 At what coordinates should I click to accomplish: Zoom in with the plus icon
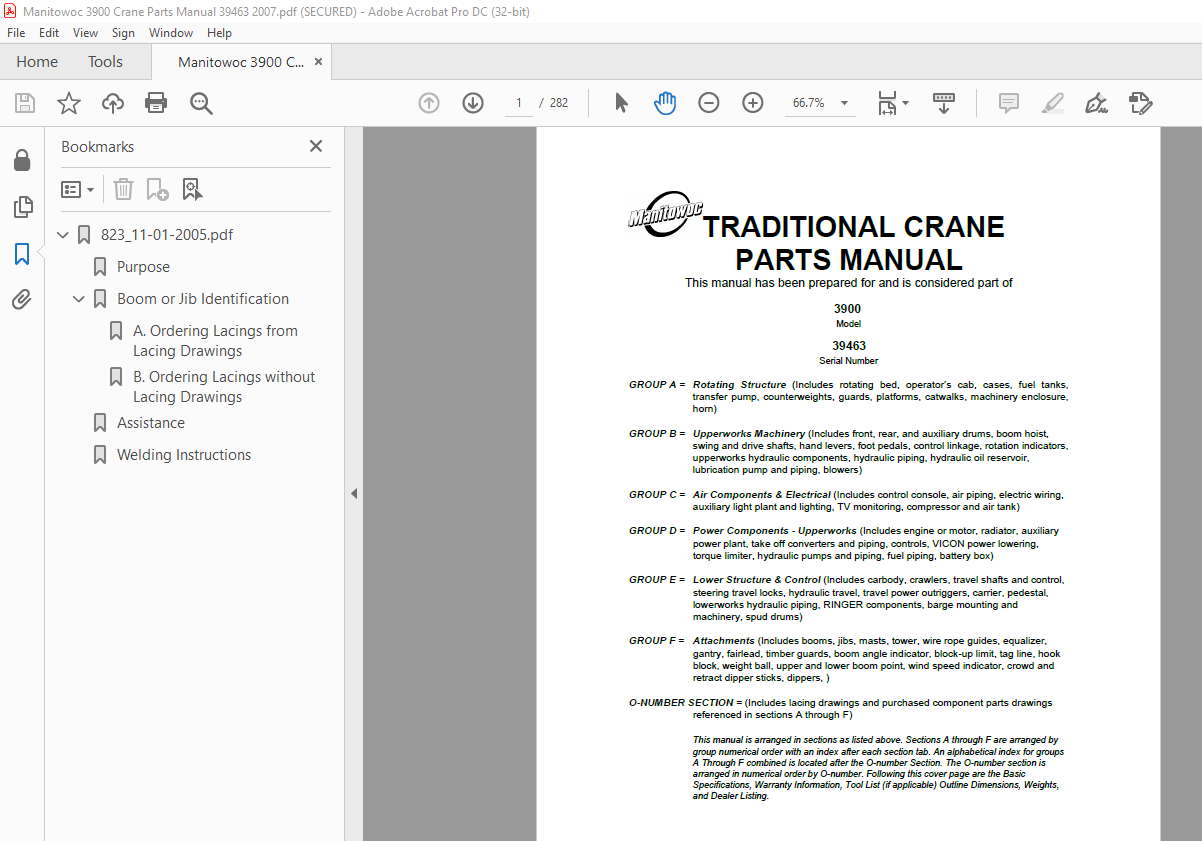(753, 103)
